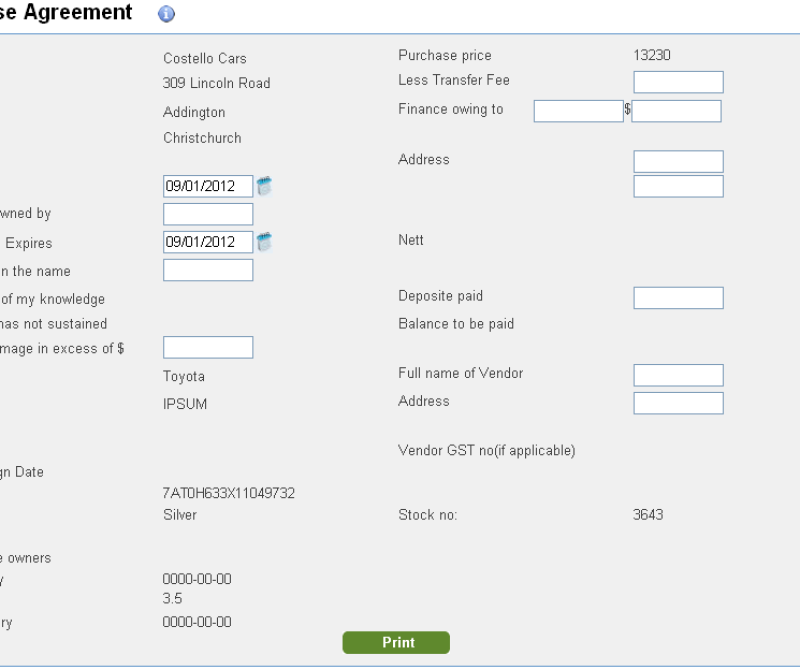Click the Less Transfer Fee input field

click(679, 82)
